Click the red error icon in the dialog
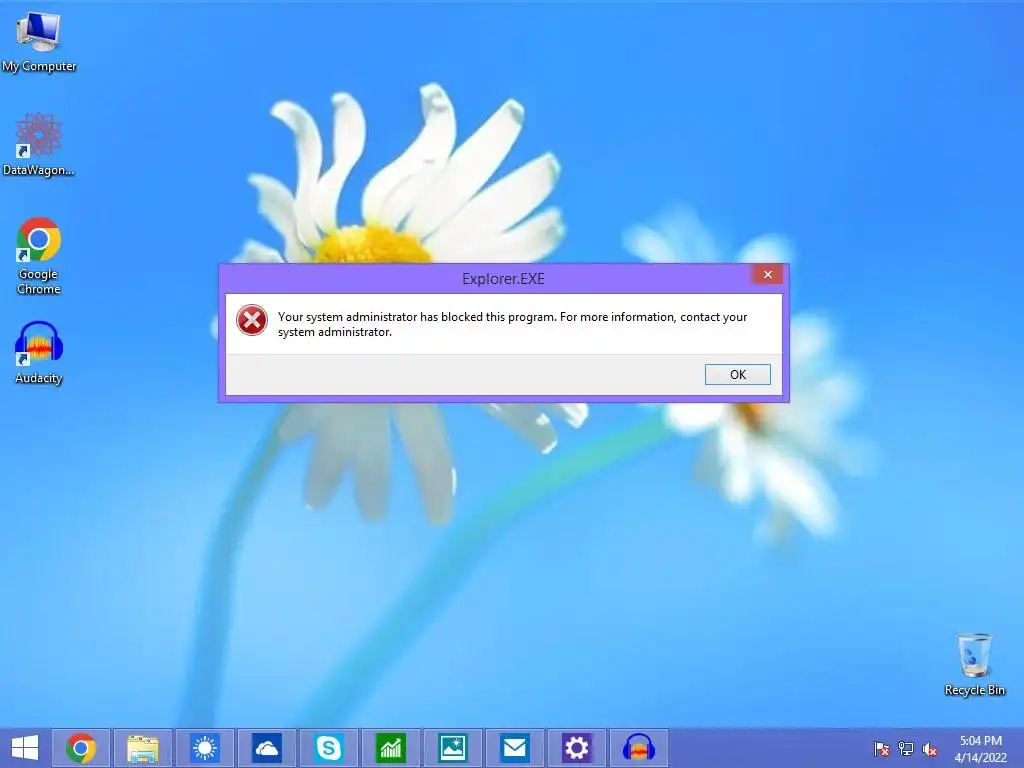Image resolution: width=1024 pixels, height=768 pixels. click(252, 320)
